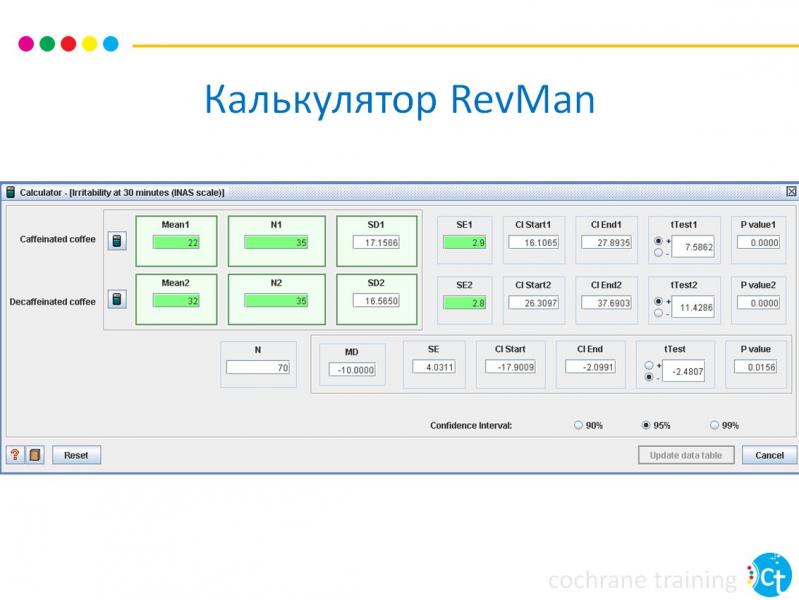
Task: Click into the Mean1 field
Action: [x=176, y=242]
